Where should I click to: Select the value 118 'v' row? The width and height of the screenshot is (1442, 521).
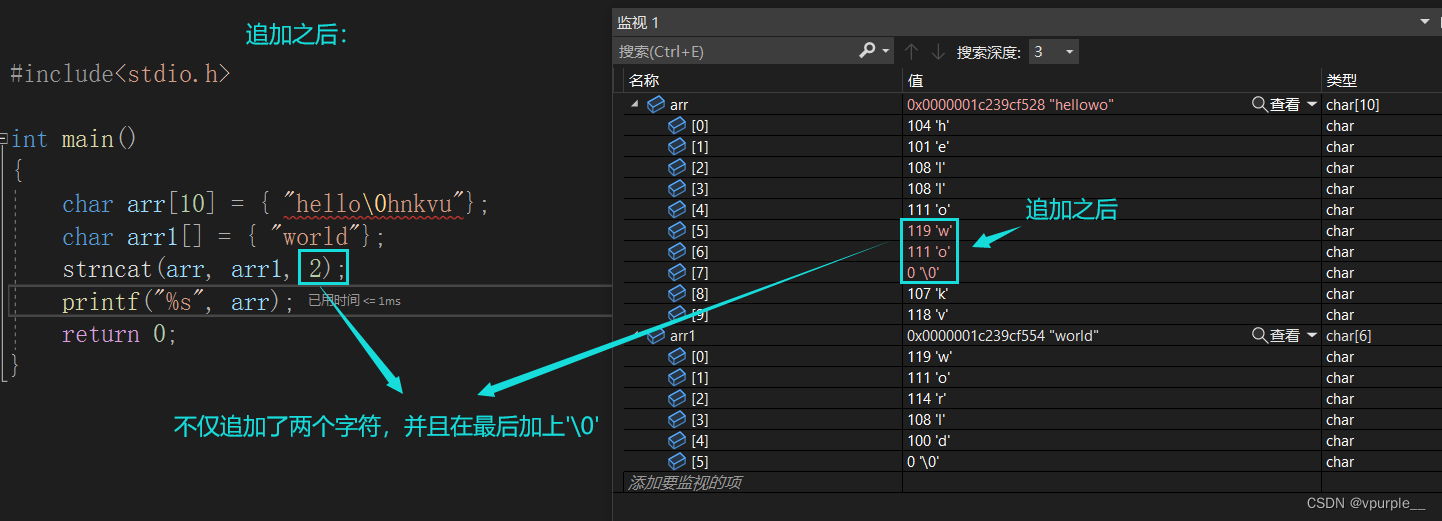(x=927, y=314)
